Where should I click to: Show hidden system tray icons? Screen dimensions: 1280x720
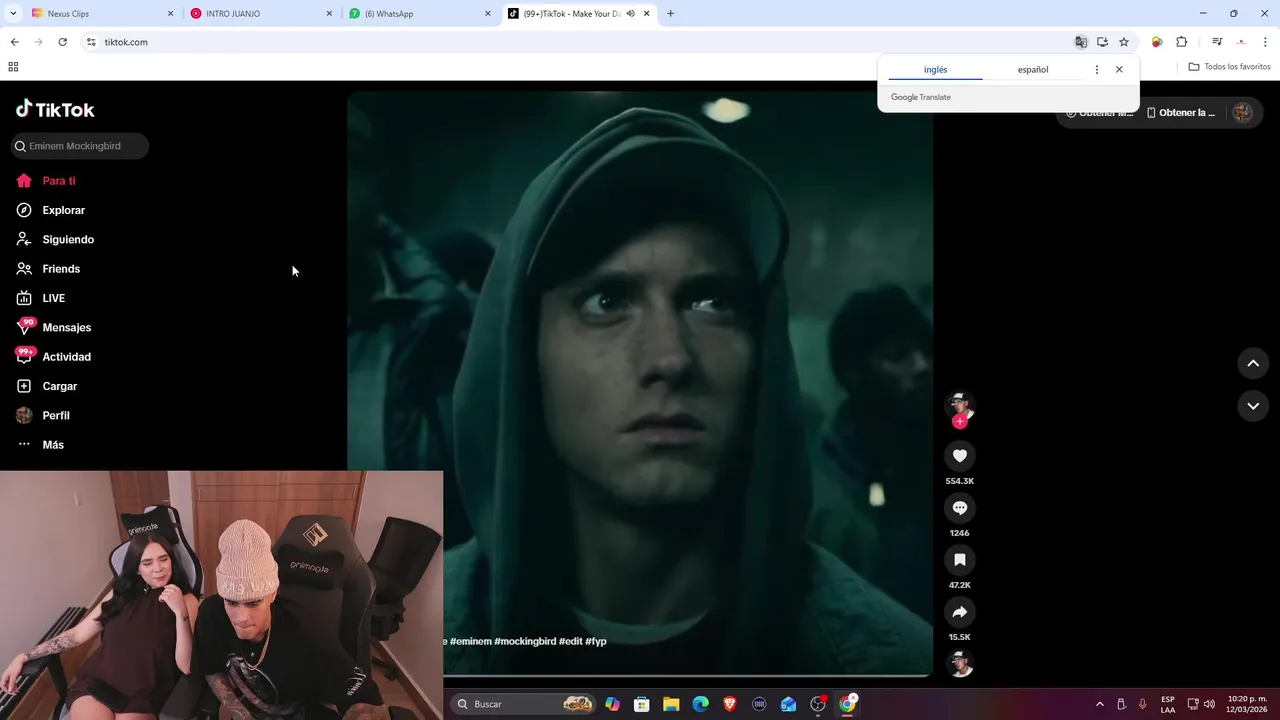click(x=1100, y=704)
